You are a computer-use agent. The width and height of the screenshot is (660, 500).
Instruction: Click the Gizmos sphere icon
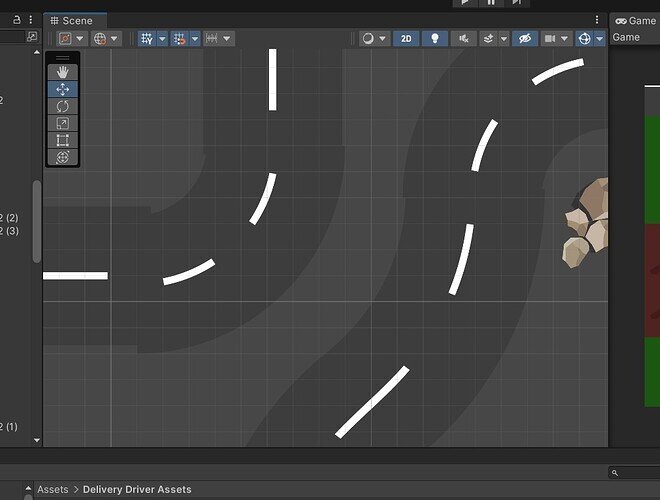pyautogui.click(x=584, y=39)
